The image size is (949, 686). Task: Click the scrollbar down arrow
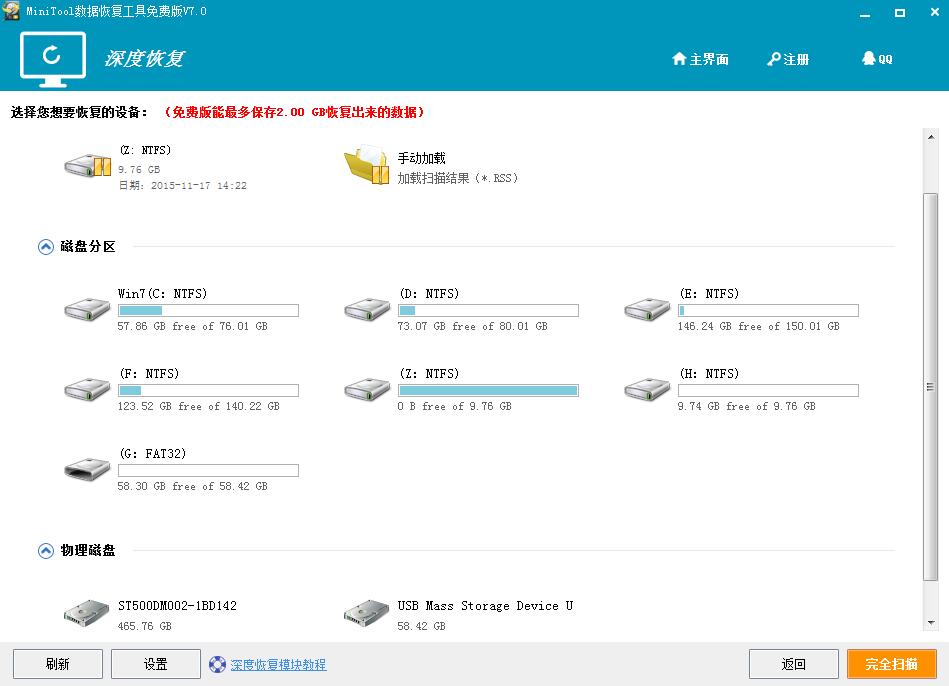click(x=931, y=622)
